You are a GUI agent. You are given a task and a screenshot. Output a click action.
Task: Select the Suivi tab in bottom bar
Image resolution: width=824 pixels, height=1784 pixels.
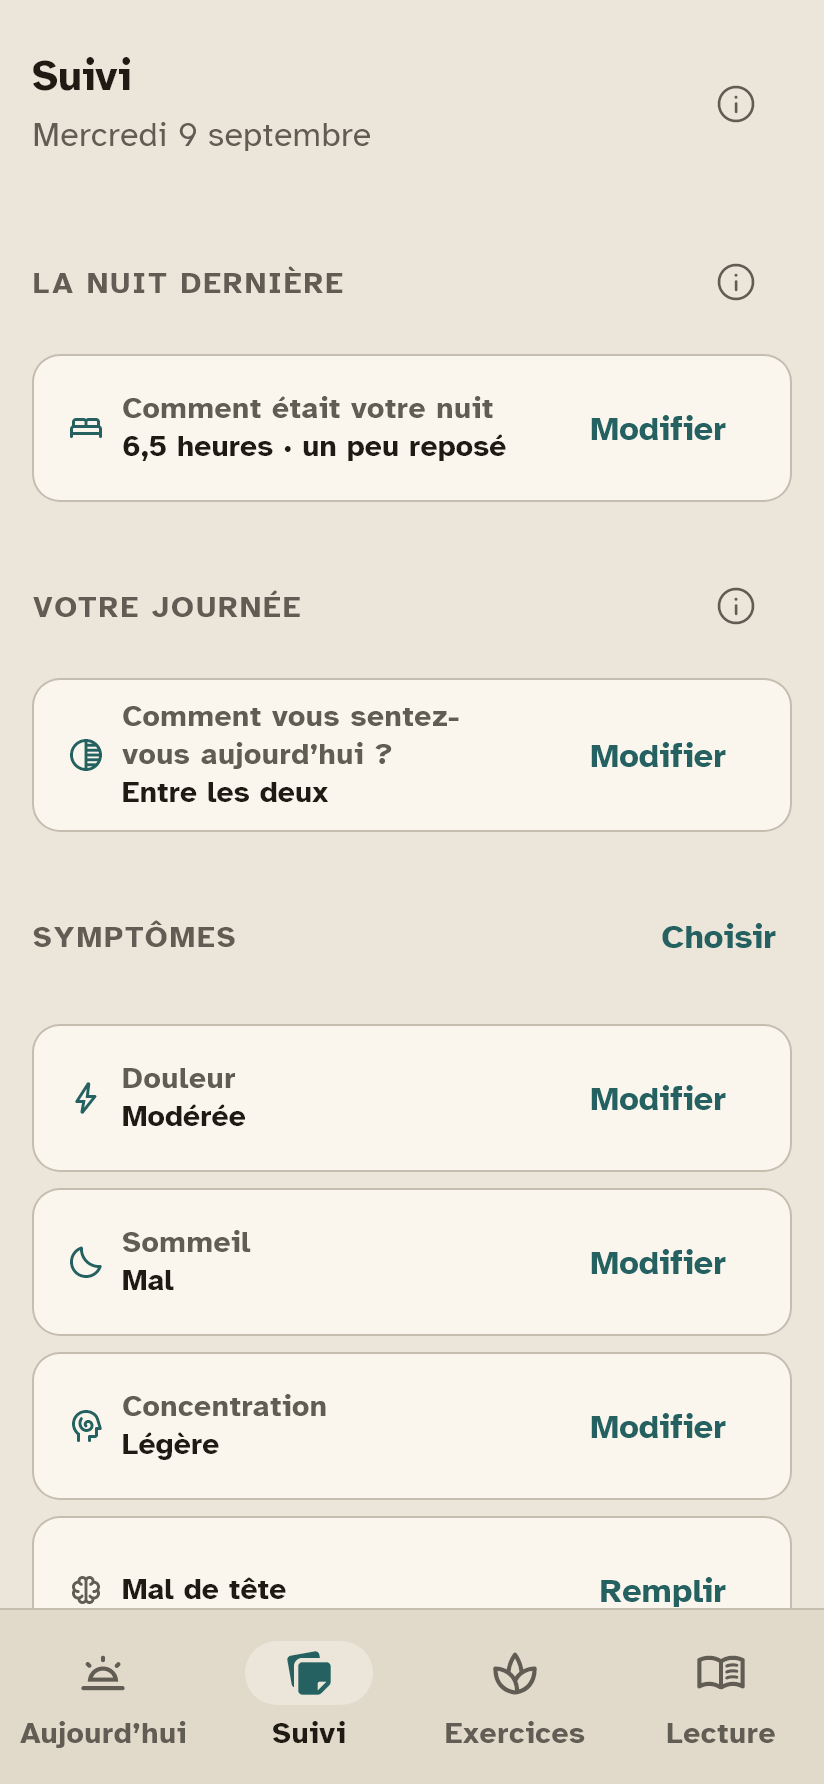tap(309, 1698)
